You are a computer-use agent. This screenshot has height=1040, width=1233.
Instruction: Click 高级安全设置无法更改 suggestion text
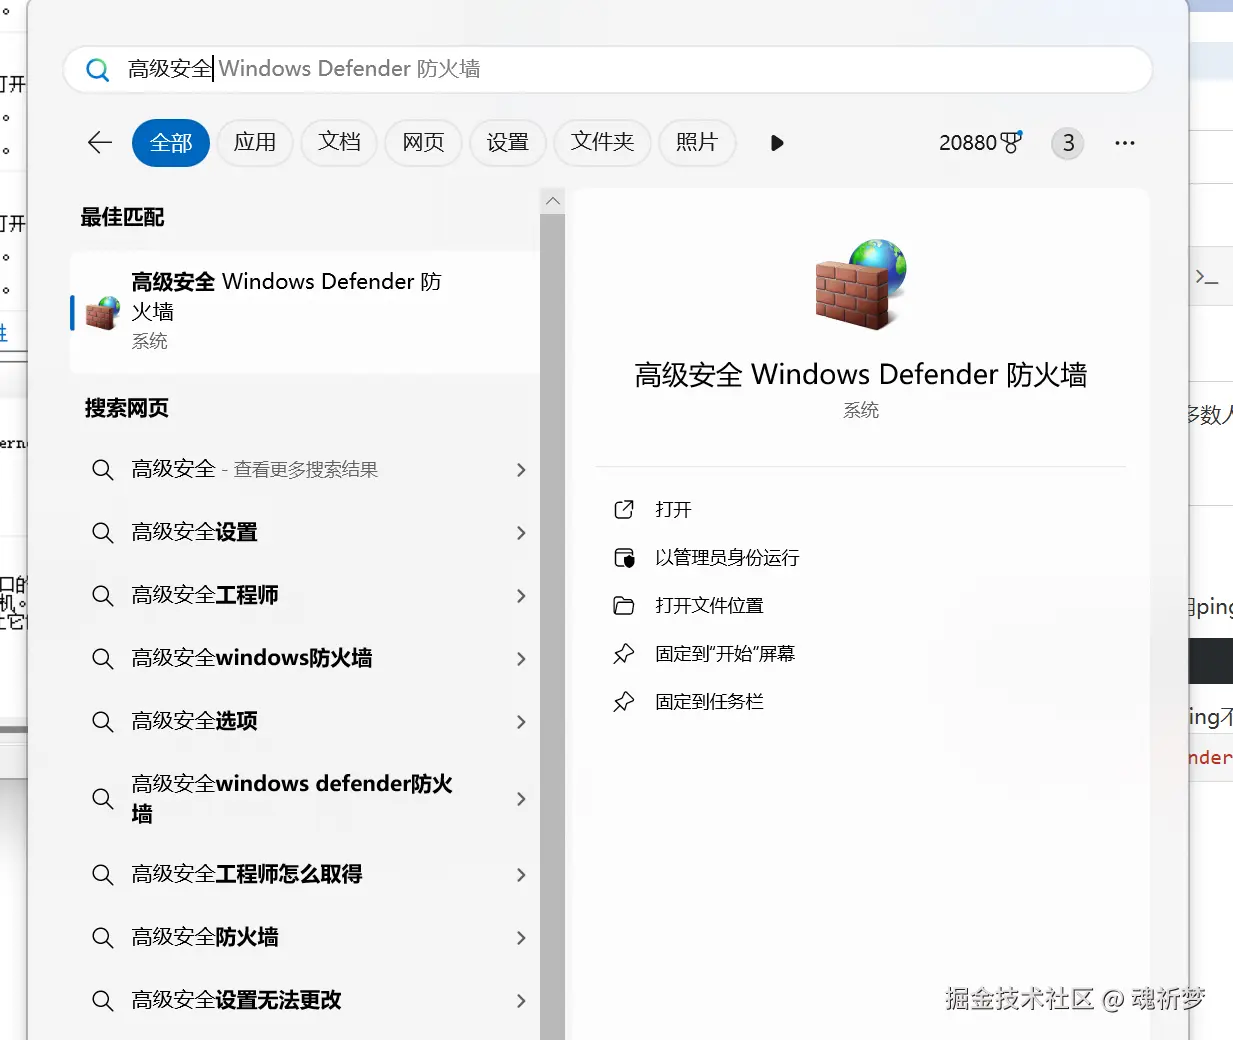(237, 1001)
